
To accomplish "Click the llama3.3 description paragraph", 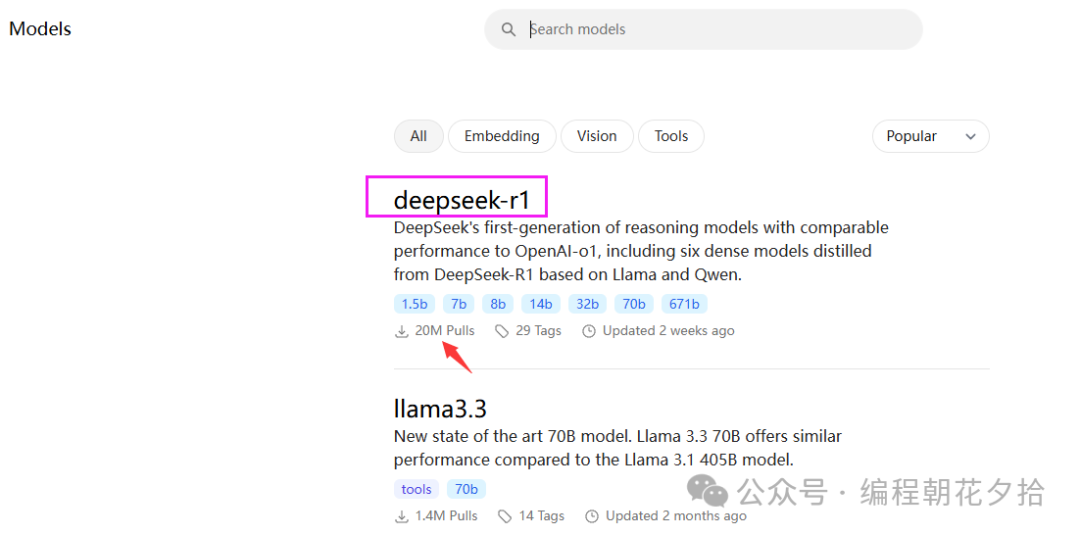I will point(618,448).
